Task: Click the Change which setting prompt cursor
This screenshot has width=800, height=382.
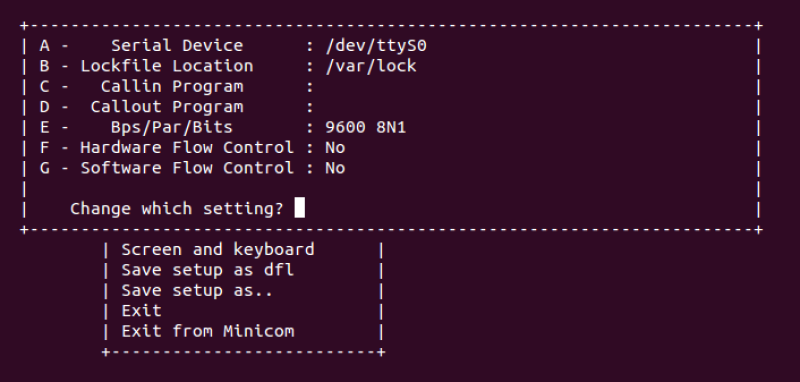Action: [300, 208]
